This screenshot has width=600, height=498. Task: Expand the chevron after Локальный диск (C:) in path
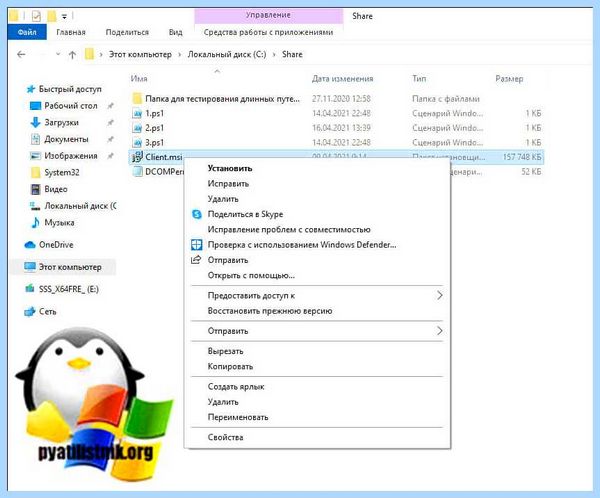(274, 55)
